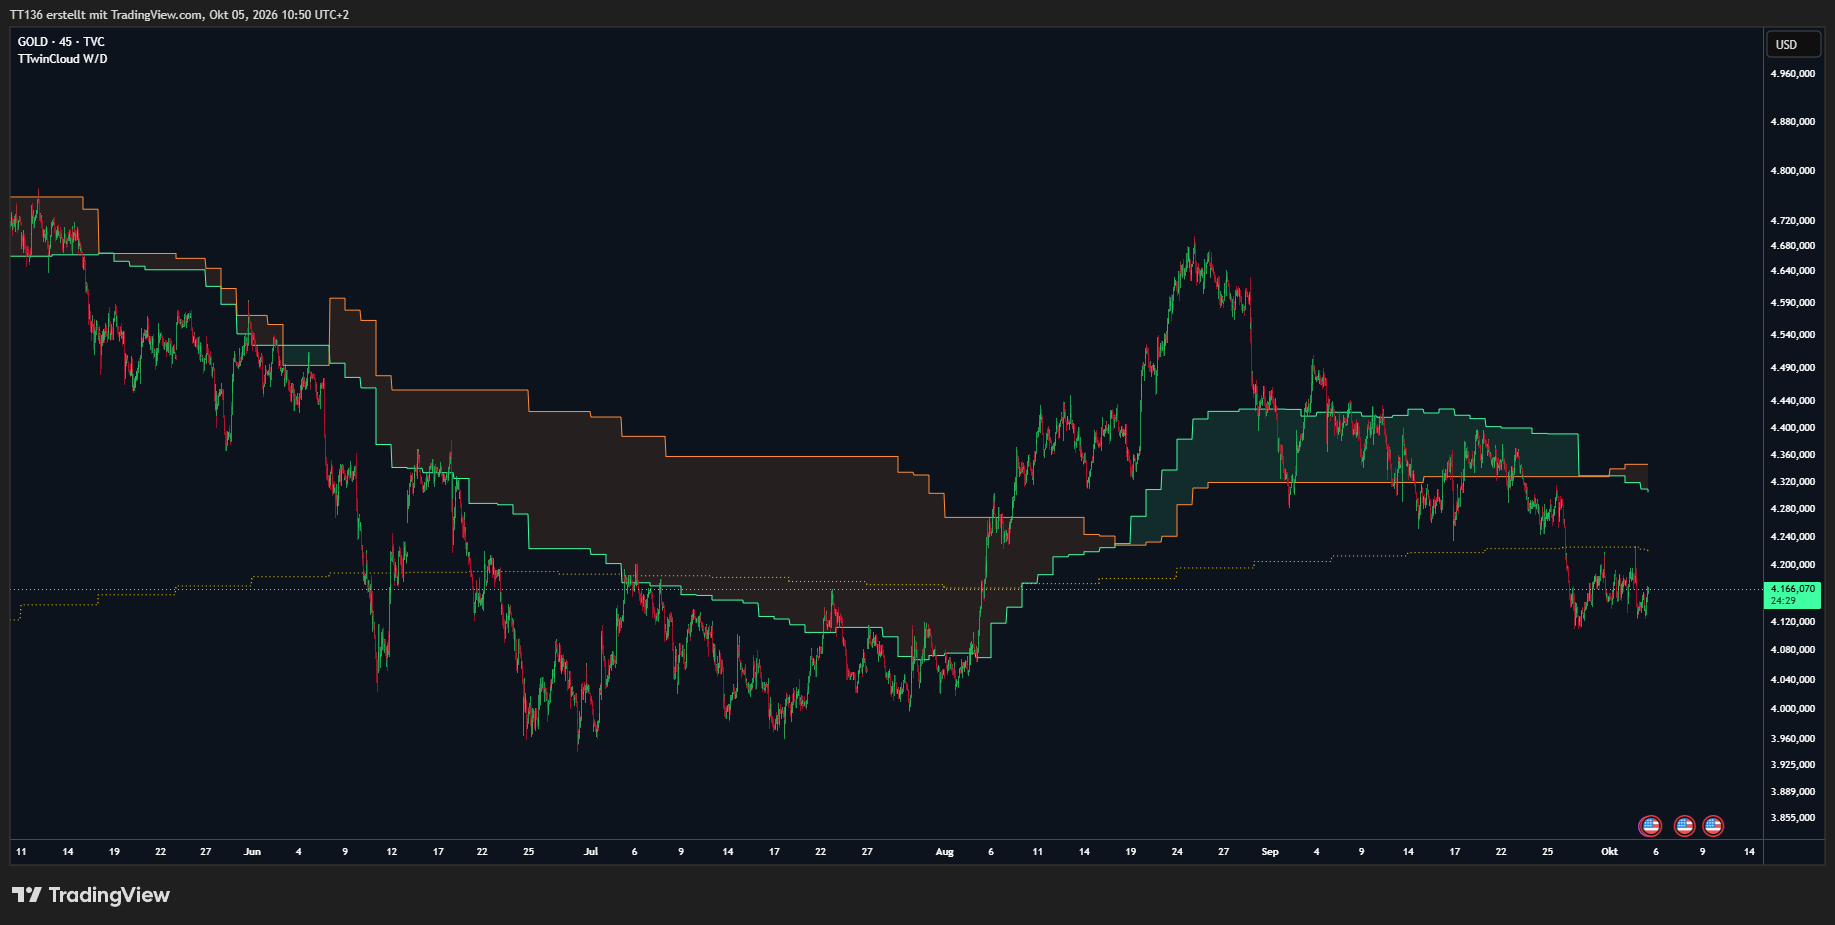Click the Aug label on the time axis
Viewport: 1835px width, 925px height.
(x=945, y=852)
